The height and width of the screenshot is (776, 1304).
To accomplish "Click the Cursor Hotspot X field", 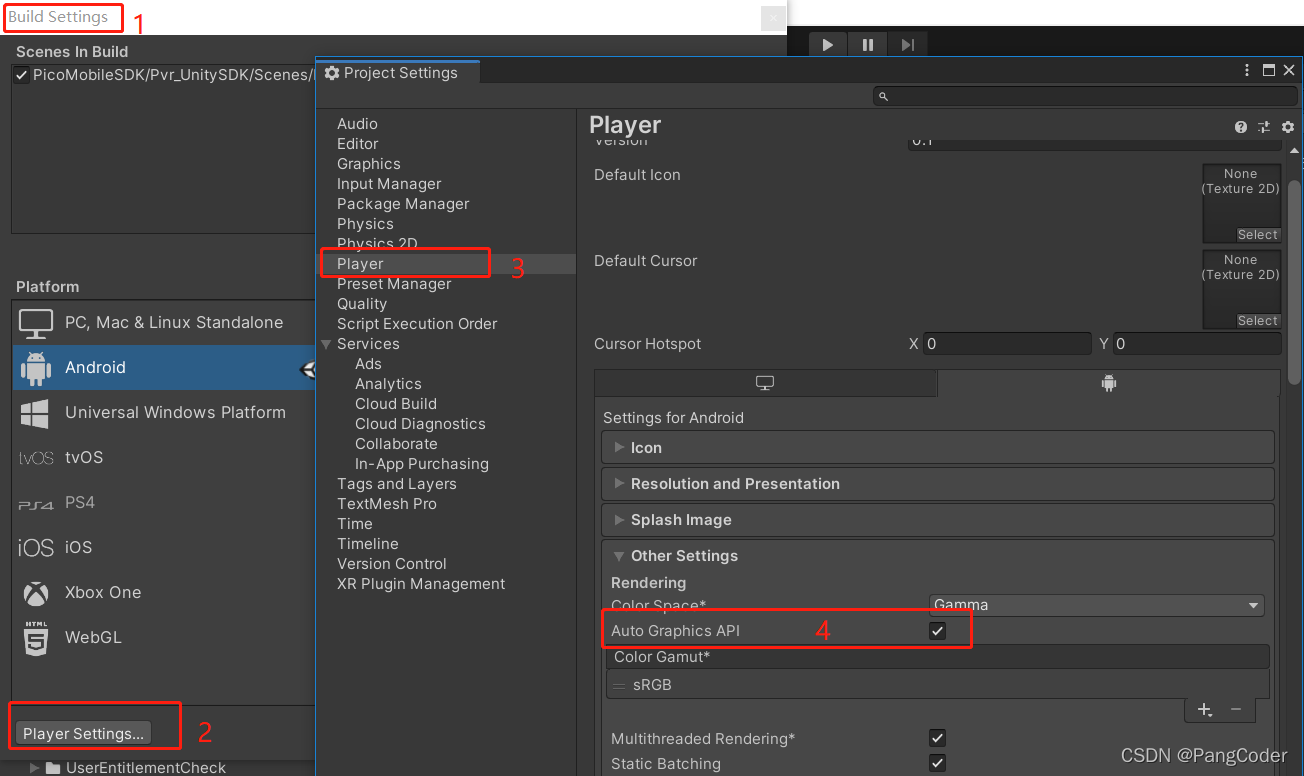I will coord(1007,344).
